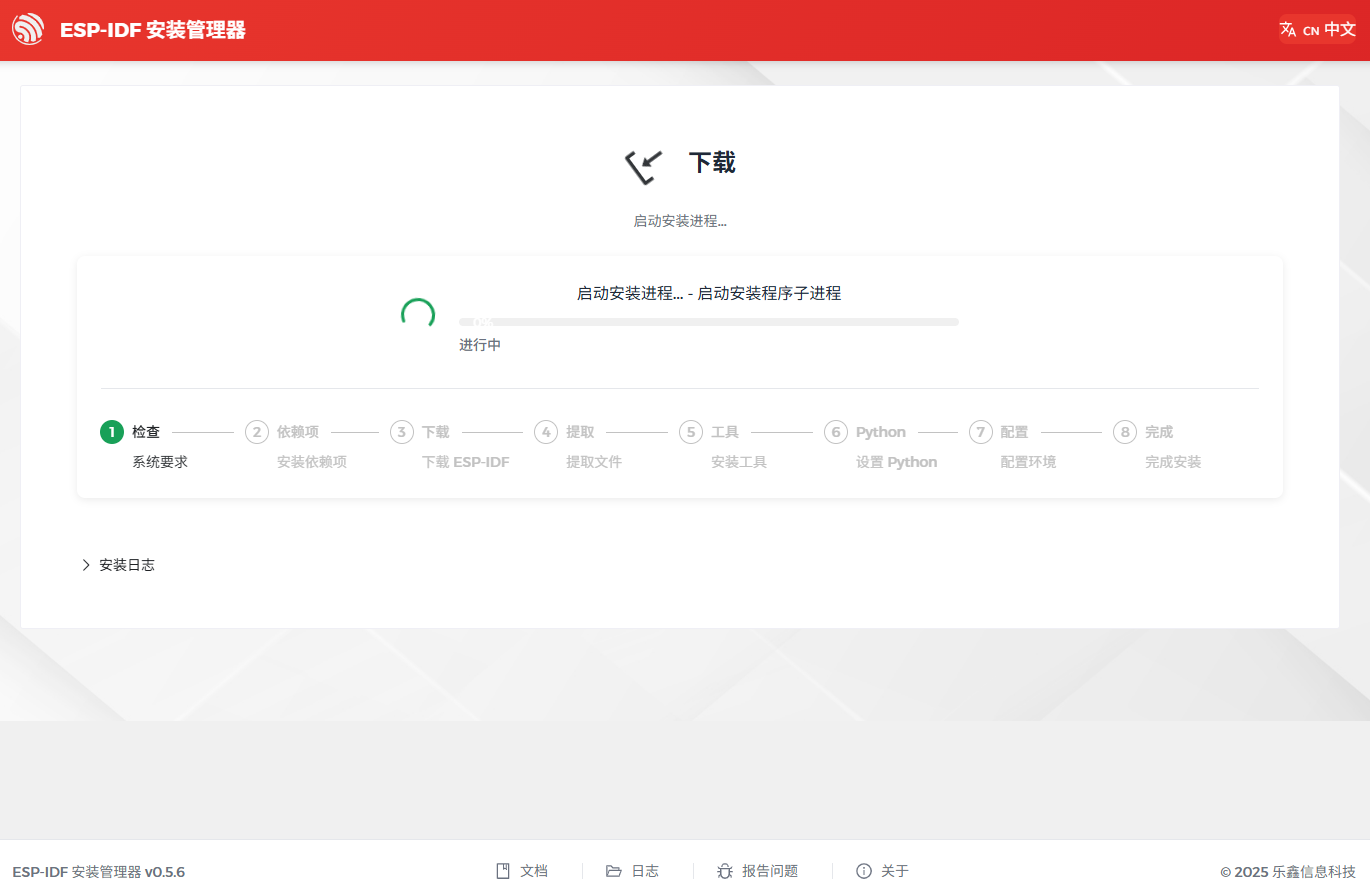Viewport: 1370px width, 891px height.
Task: Click the document icon next to 文档
Action: (503, 870)
